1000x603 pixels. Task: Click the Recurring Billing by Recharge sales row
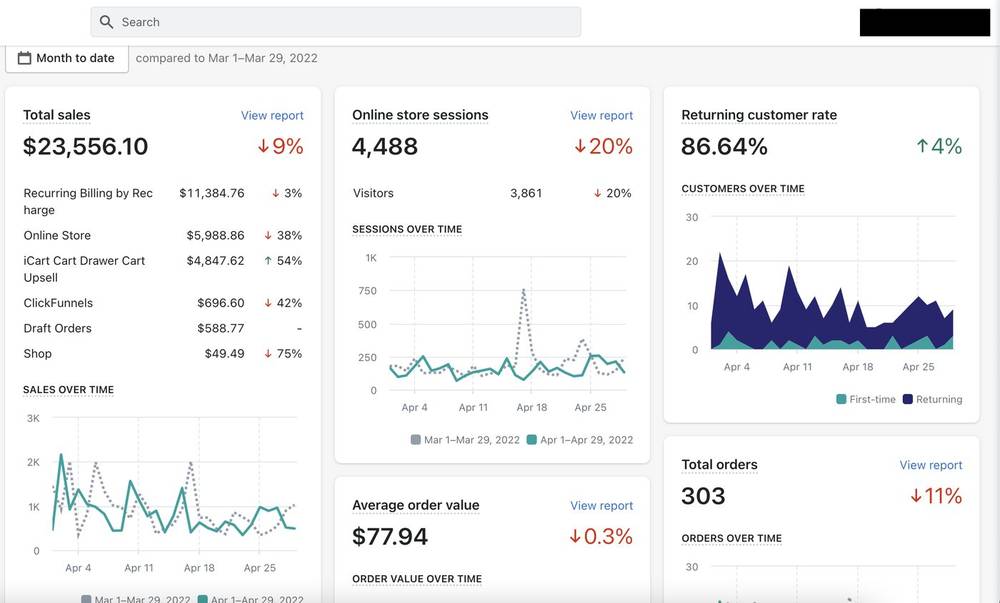163,201
